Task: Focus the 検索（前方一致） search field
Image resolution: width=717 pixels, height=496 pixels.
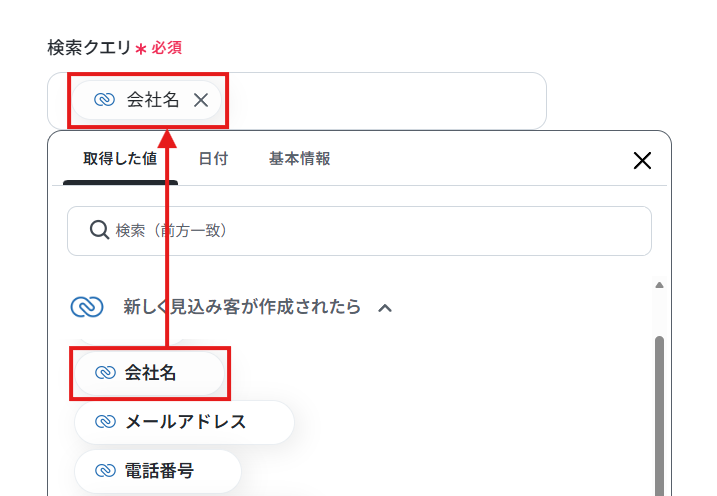Action: 359,231
